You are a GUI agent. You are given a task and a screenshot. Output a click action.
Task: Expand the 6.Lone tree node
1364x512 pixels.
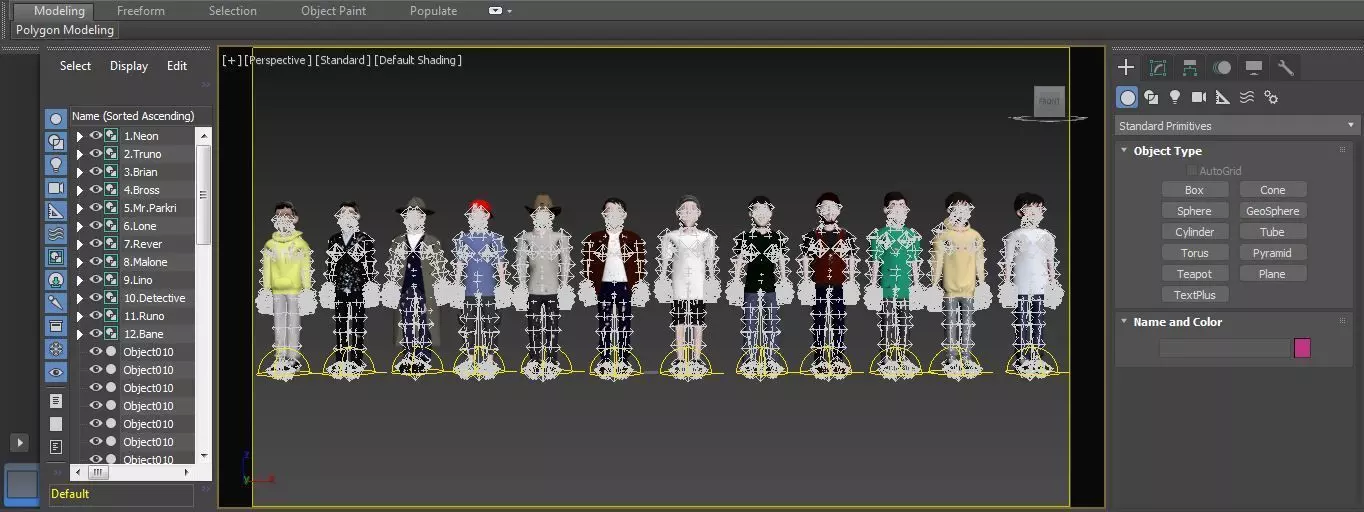click(80, 226)
